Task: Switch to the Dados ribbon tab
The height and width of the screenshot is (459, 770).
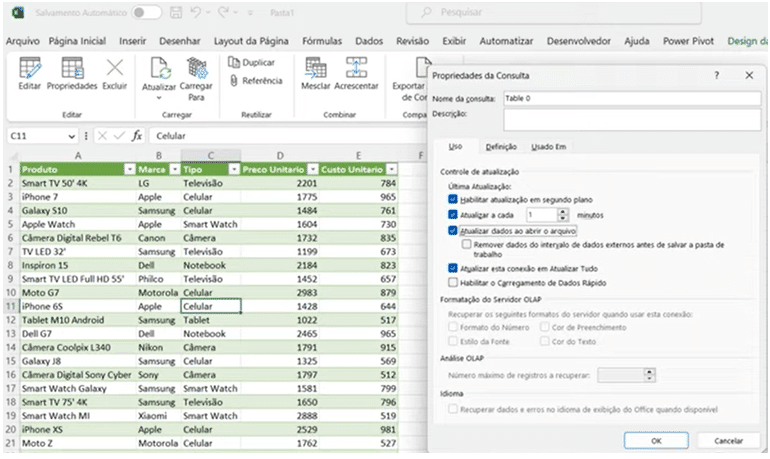Action: [369, 41]
